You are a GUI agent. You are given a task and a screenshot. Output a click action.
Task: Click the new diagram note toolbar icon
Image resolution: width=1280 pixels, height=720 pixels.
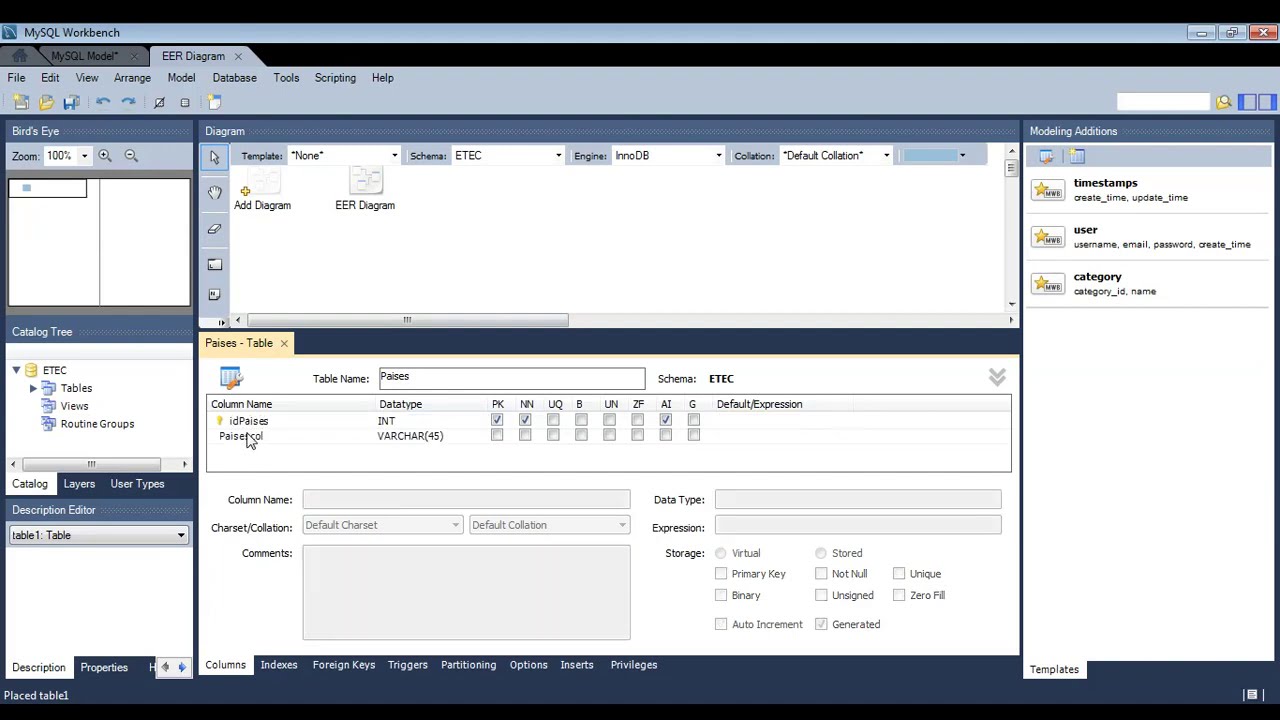pyautogui.click(x=214, y=102)
